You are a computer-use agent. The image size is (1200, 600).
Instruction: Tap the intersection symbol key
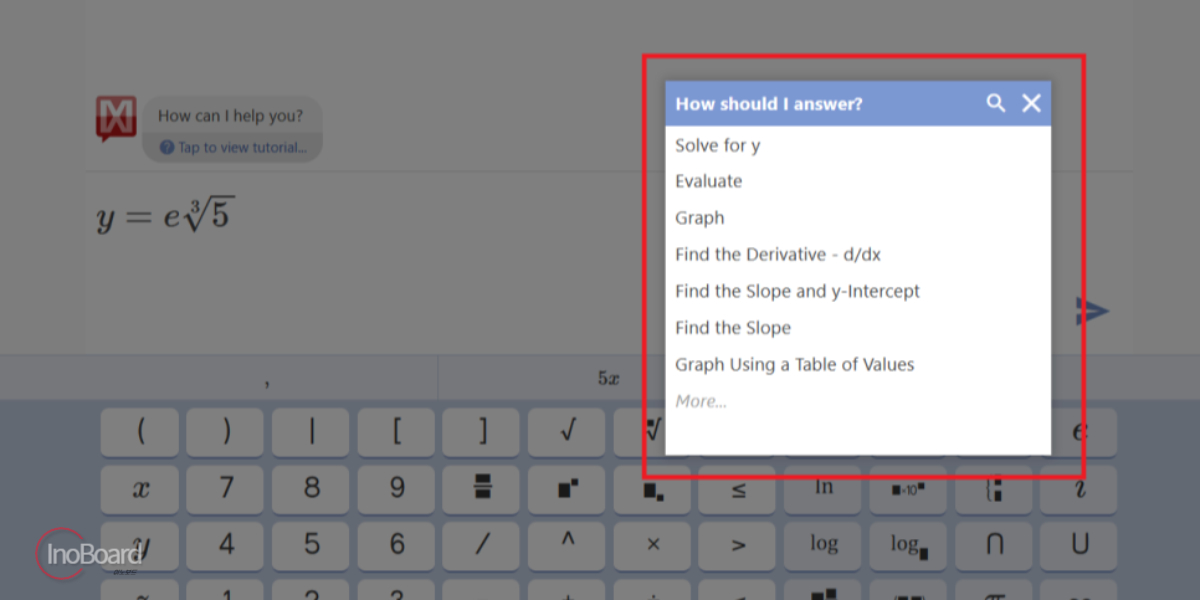click(994, 545)
